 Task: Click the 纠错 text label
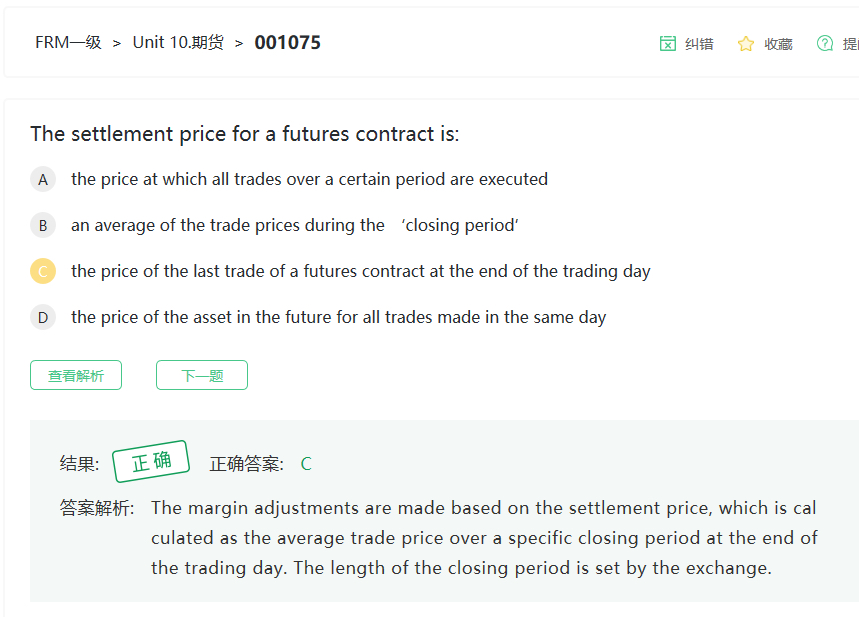(699, 44)
